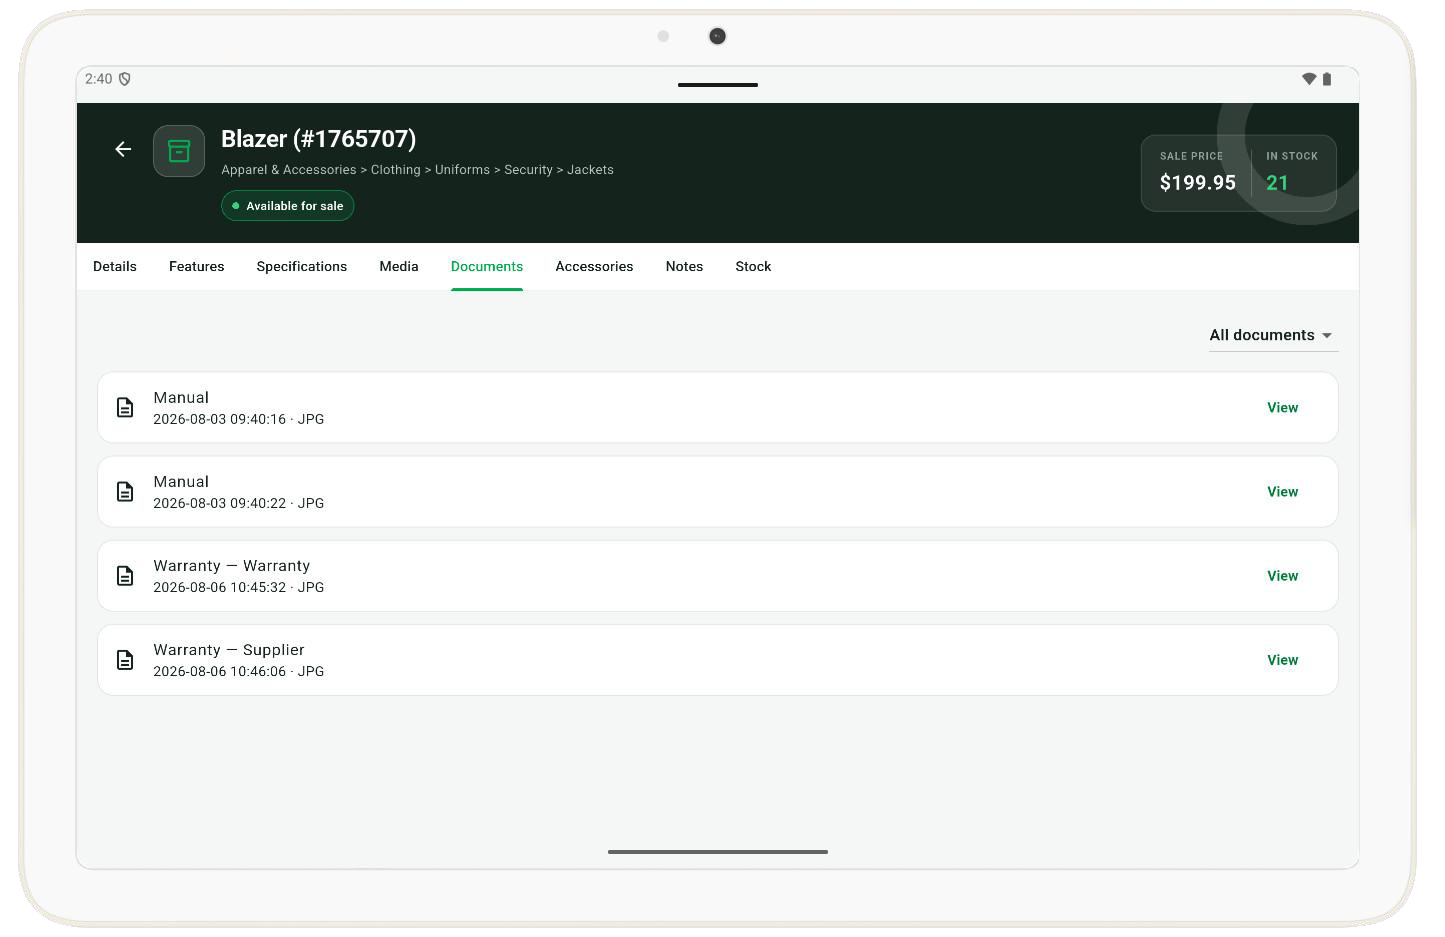Switch to the Details tab
This screenshot has height=937, width=1445.
tap(115, 266)
